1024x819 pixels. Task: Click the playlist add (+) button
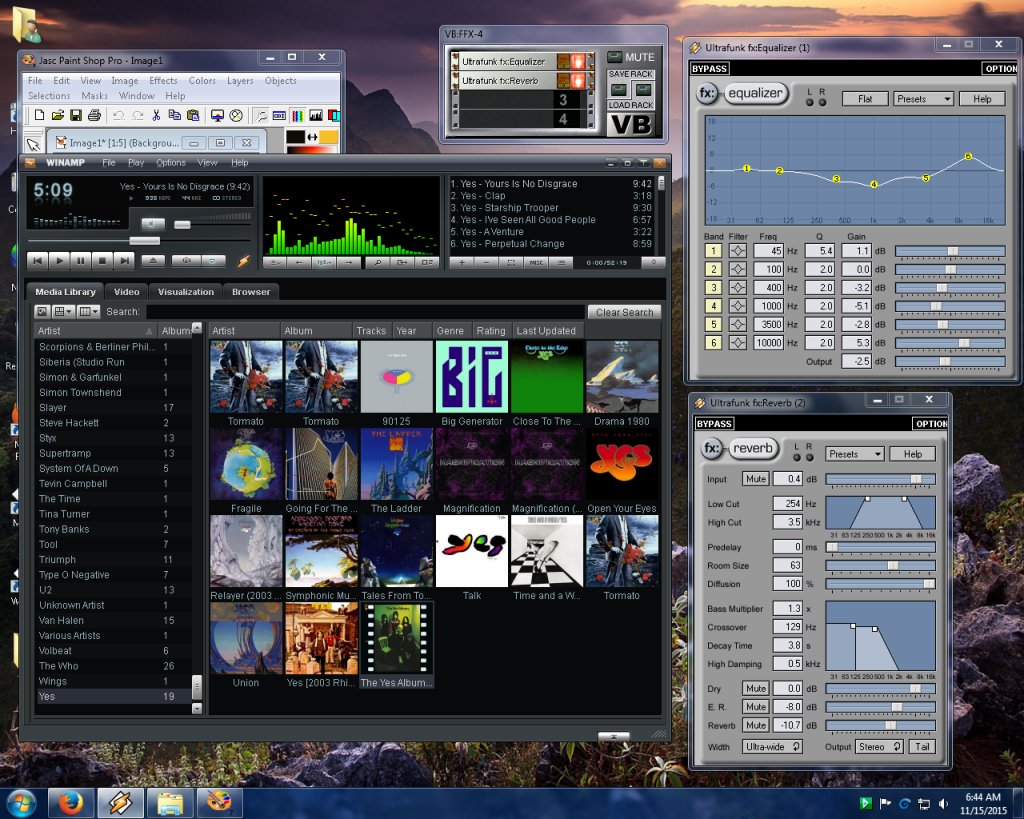462,263
